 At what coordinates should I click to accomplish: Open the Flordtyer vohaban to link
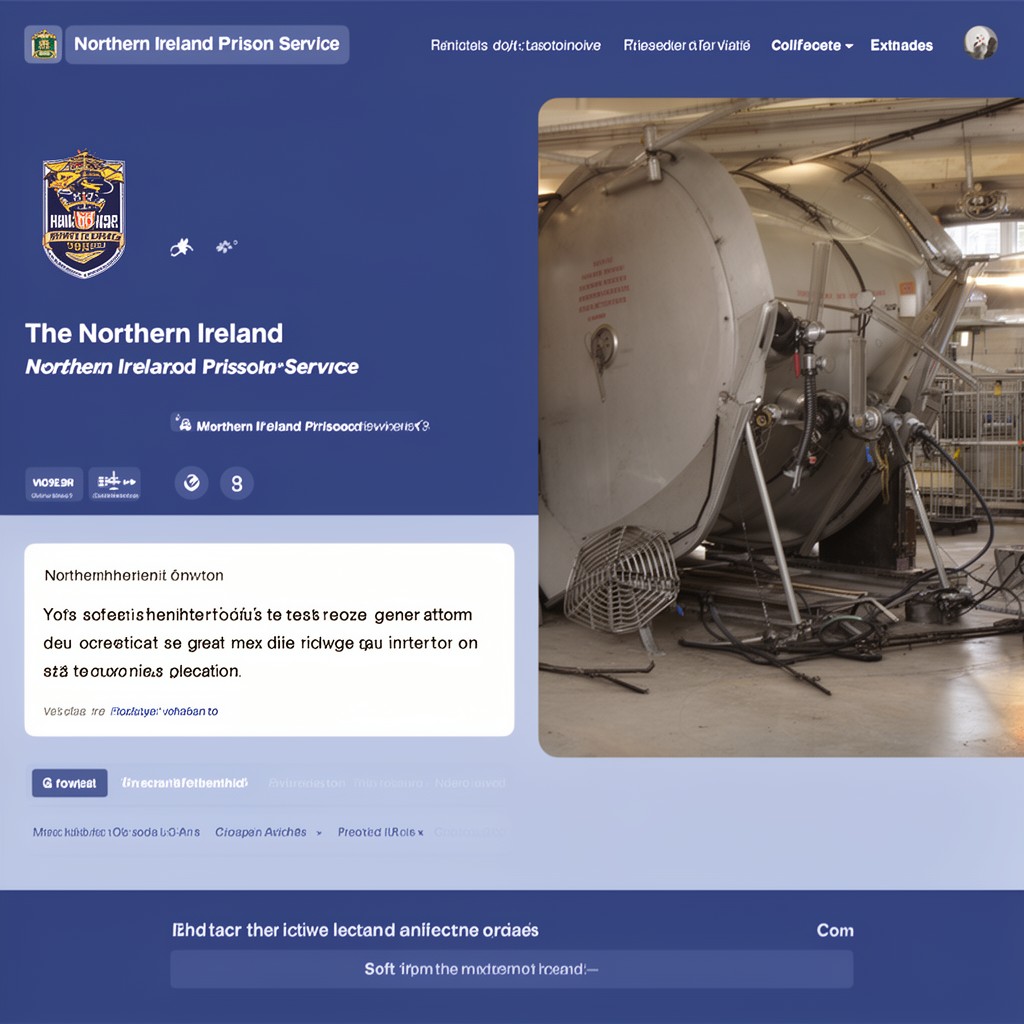pos(164,711)
